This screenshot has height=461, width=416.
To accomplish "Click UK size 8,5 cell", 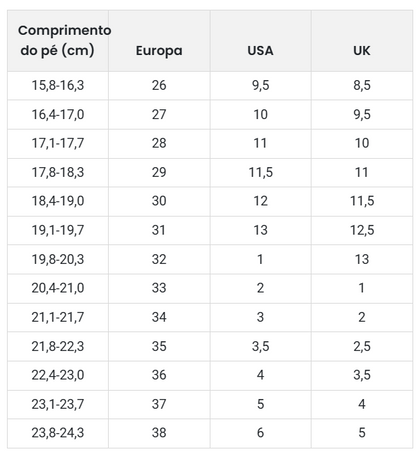I will [x=362, y=85].
